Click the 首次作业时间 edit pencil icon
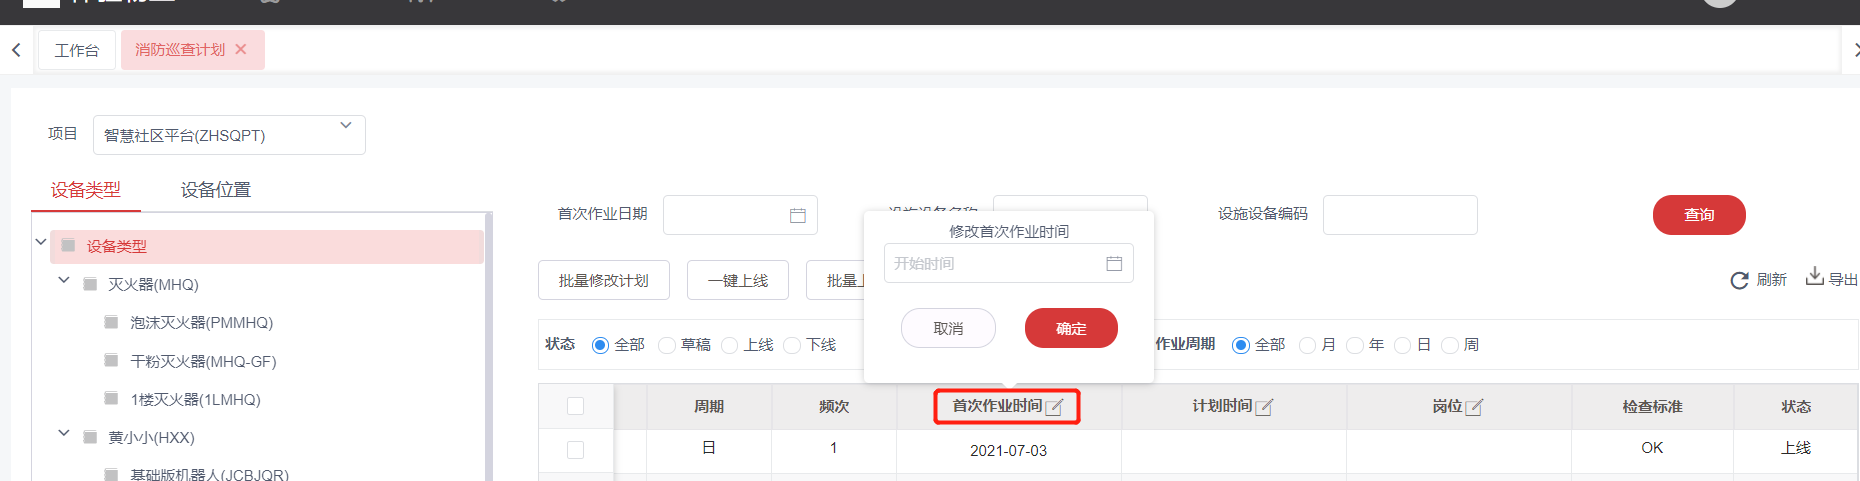The image size is (1860, 481). tap(1054, 407)
